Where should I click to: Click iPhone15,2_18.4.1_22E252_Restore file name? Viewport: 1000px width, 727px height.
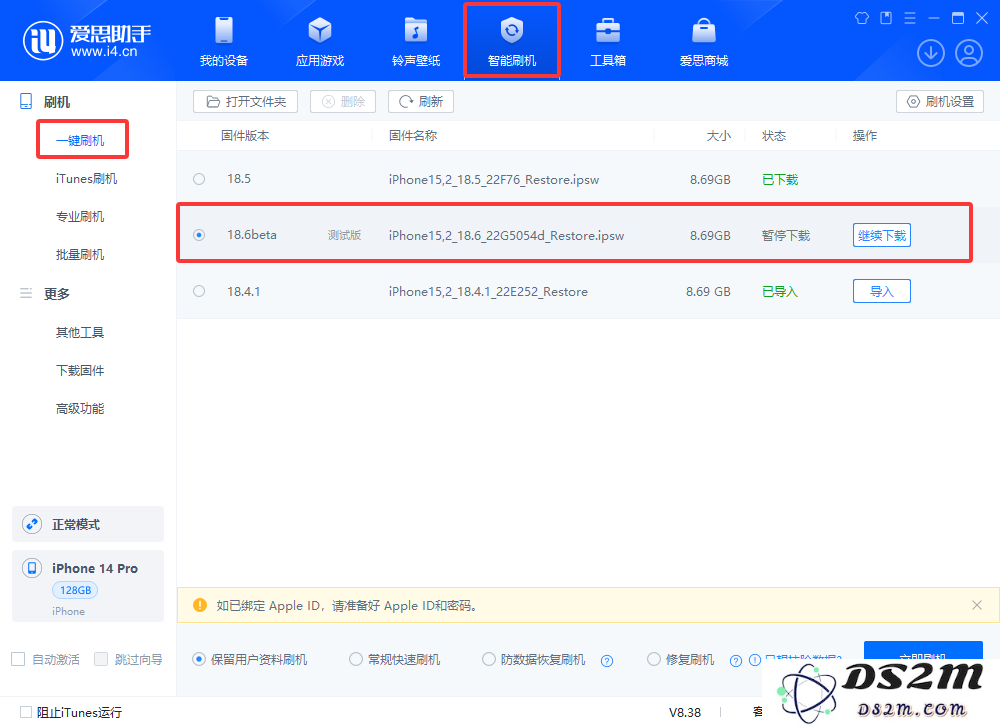click(x=489, y=291)
